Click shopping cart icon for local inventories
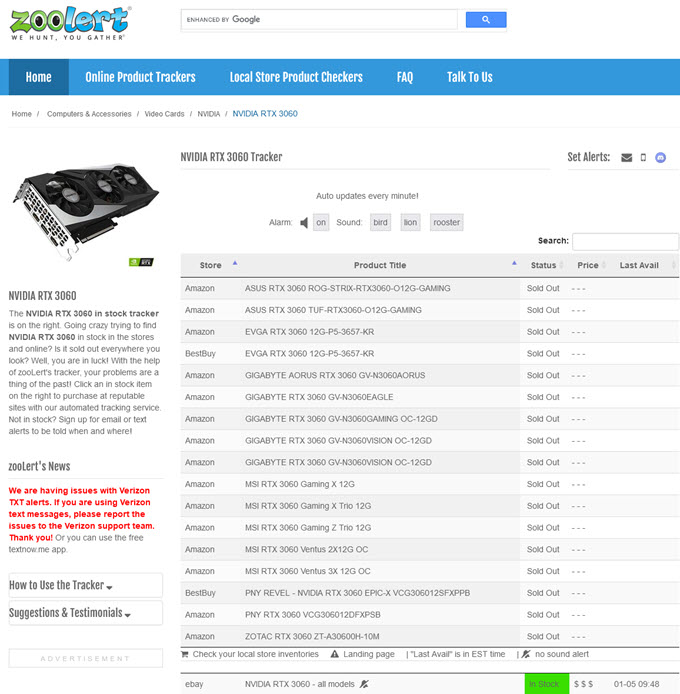680x694 pixels. (x=185, y=654)
